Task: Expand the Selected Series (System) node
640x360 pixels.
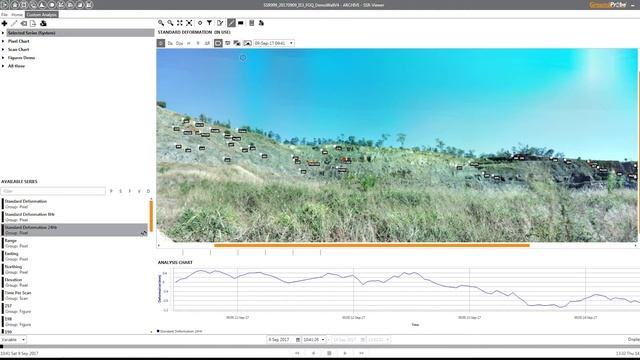Action: tap(3, 33)
